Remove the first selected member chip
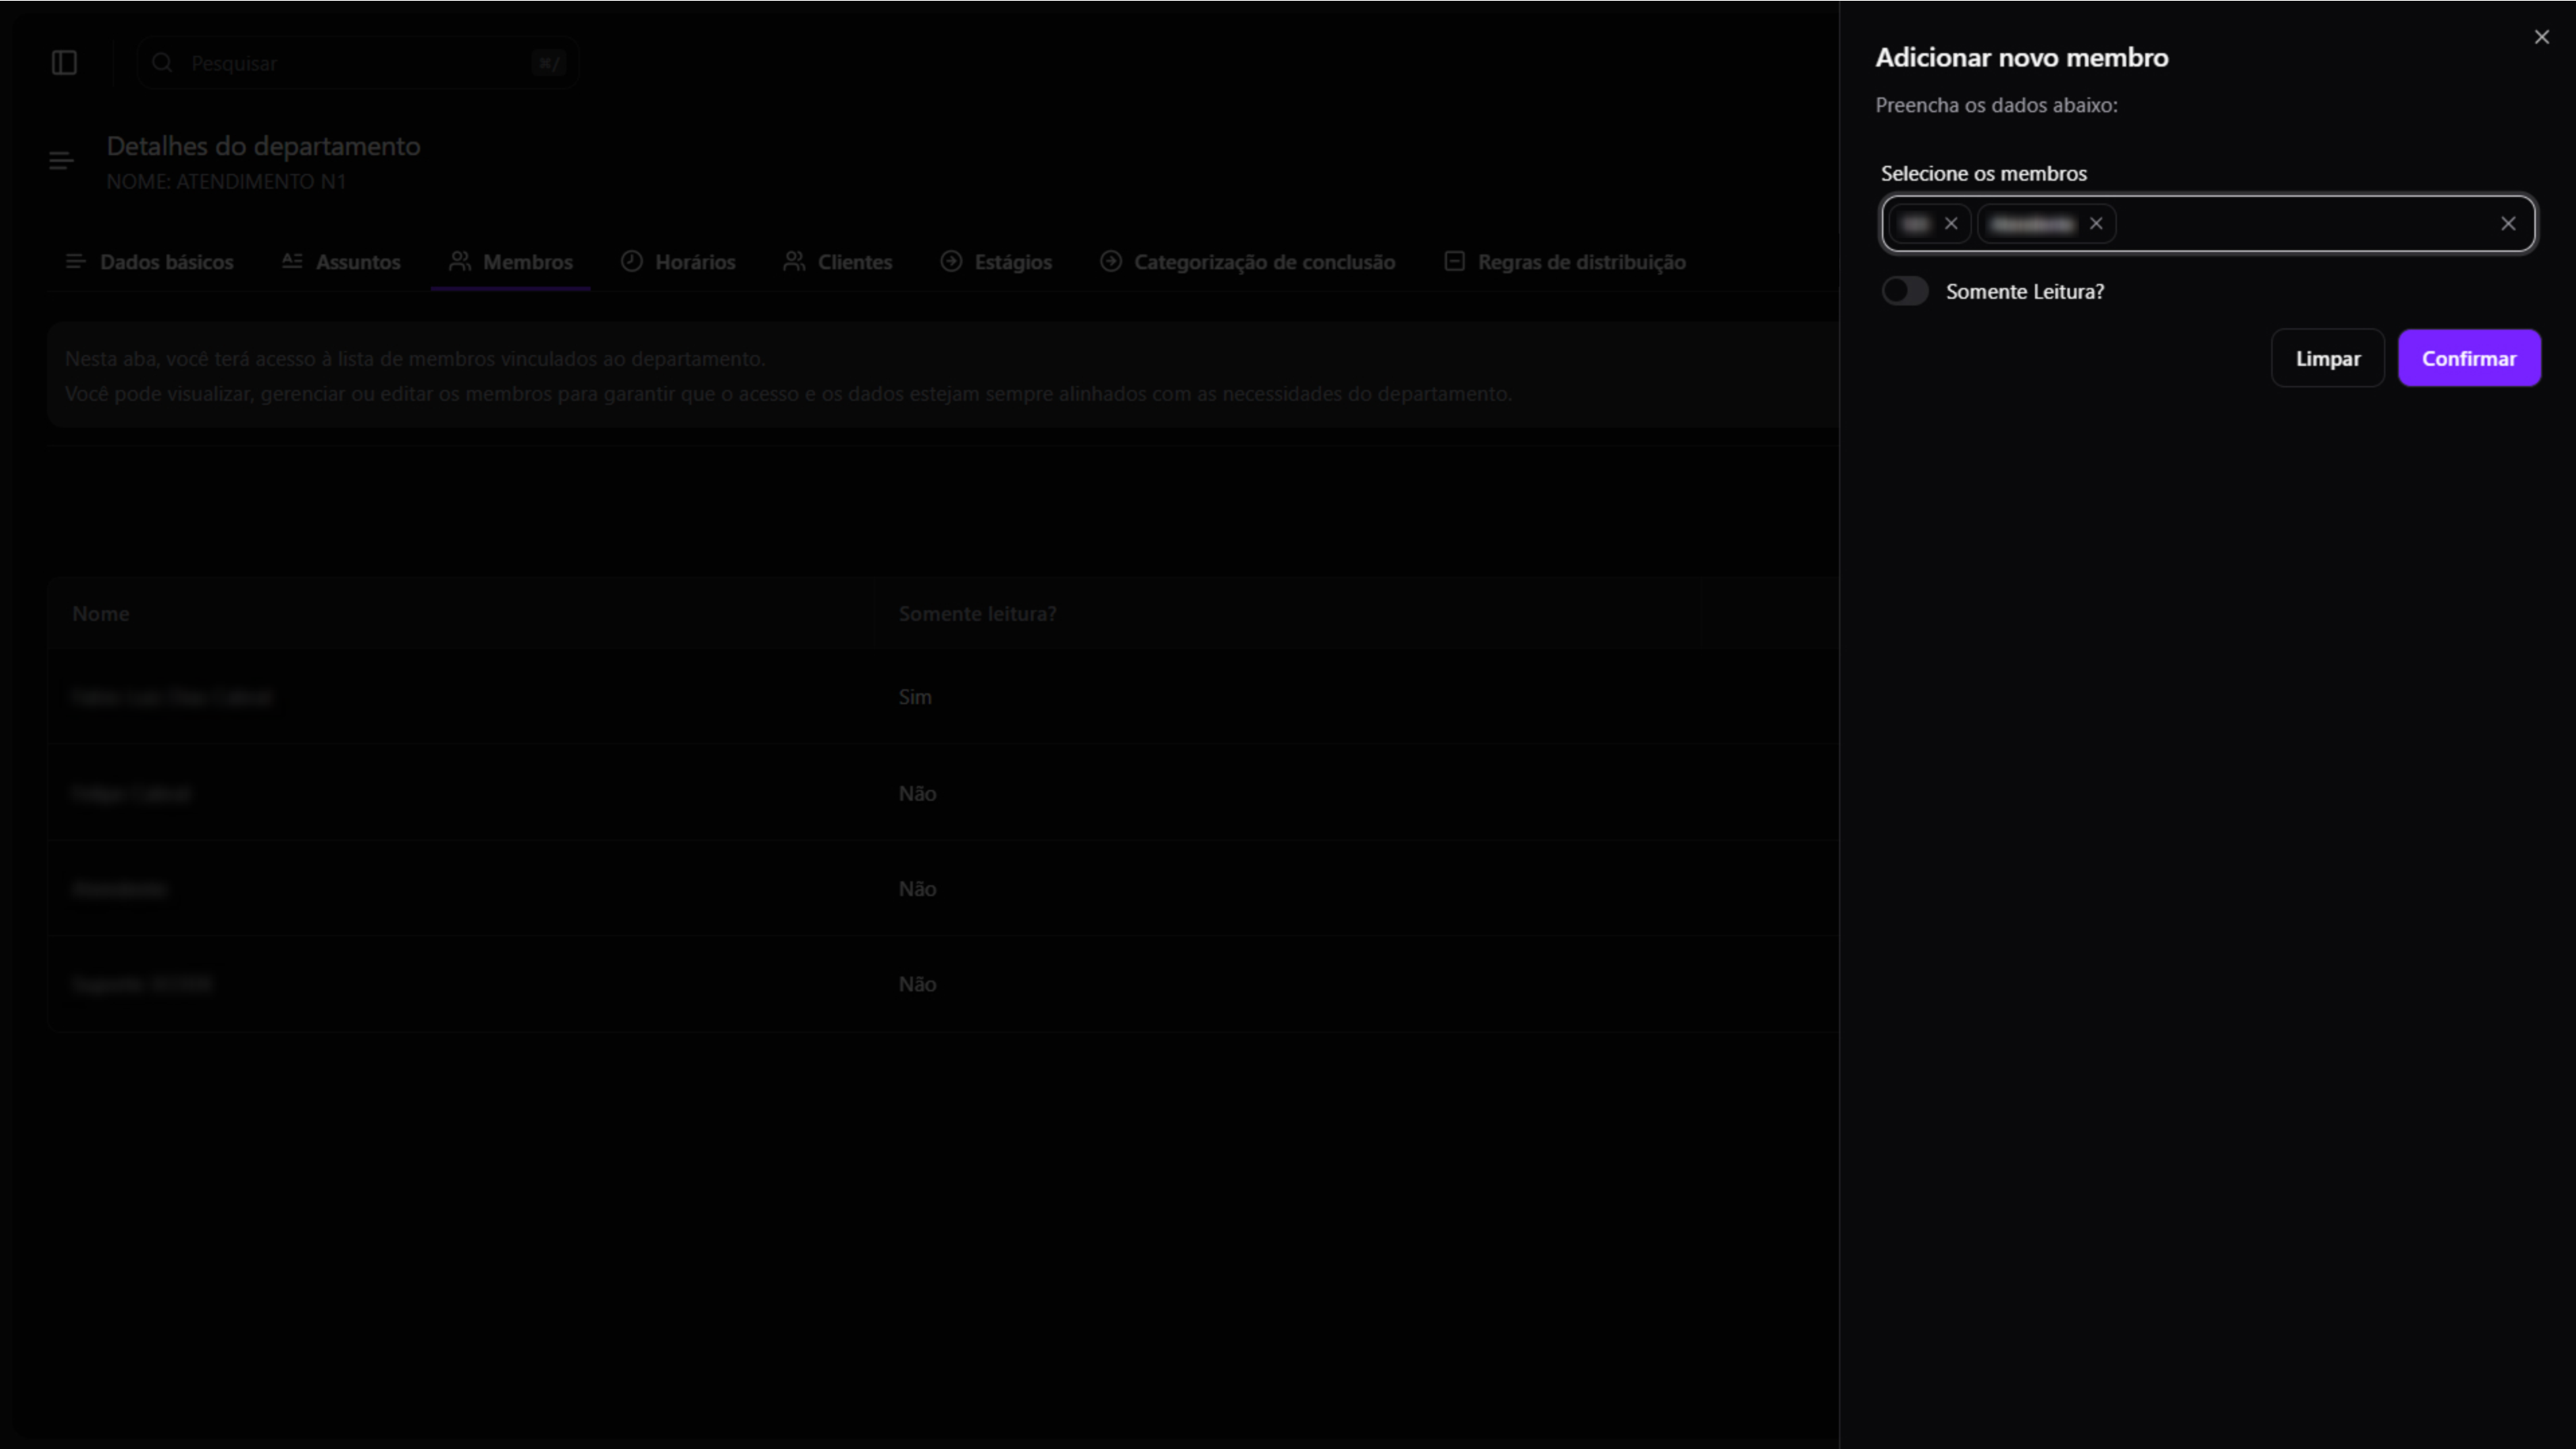2576x1449 pixels. point(1950,223)
